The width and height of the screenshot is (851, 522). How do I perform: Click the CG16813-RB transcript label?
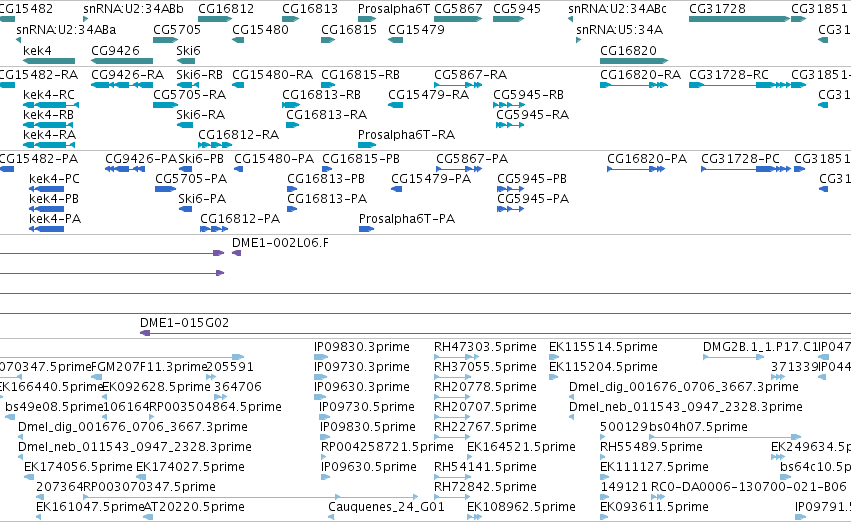[321, 95]
